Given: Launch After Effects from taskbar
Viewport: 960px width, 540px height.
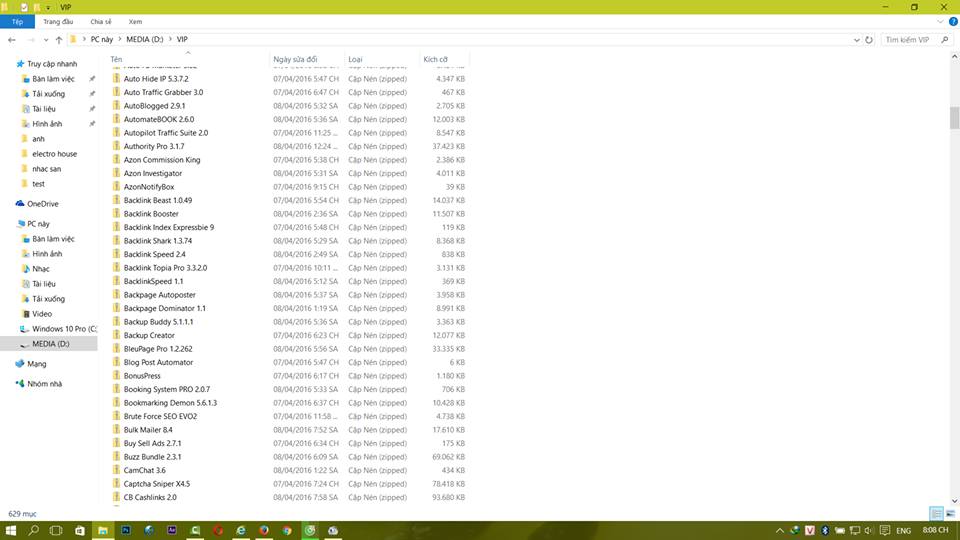Looking at the screenshot, I should click(171, 530).
